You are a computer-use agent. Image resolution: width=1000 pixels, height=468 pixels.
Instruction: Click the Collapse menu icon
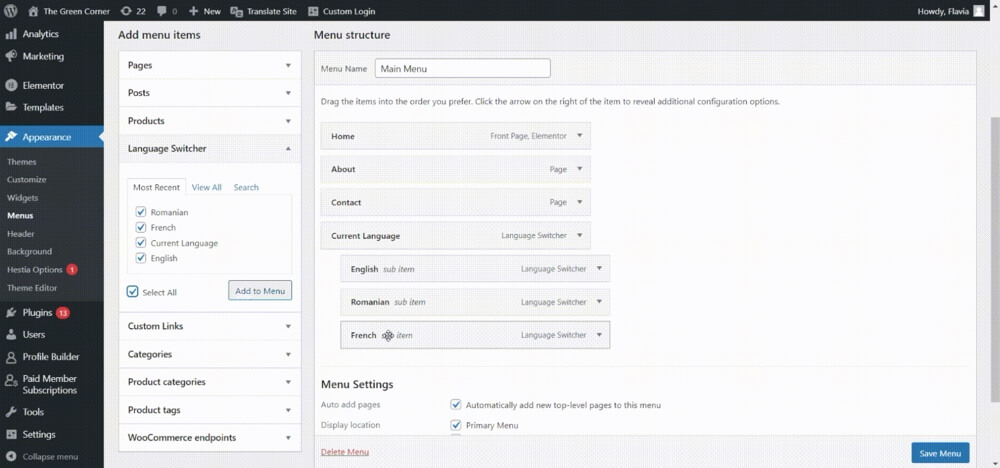click(x=11, y=456)
